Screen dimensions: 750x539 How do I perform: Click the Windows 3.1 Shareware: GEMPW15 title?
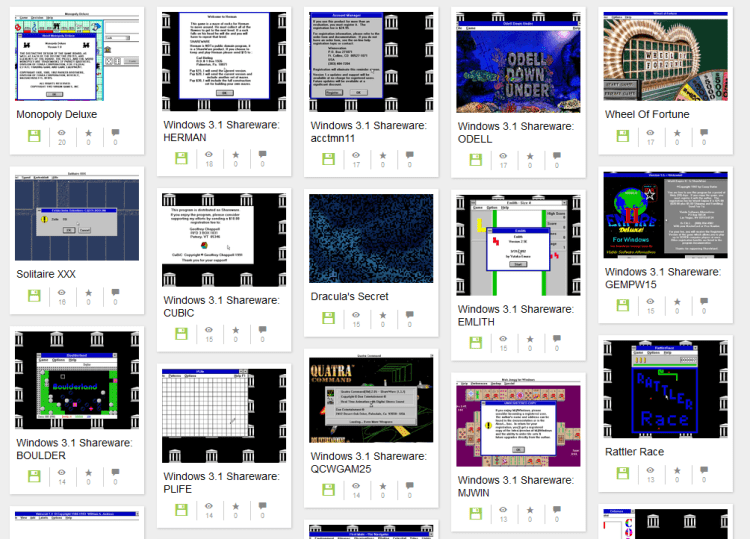tap(663, 278)
